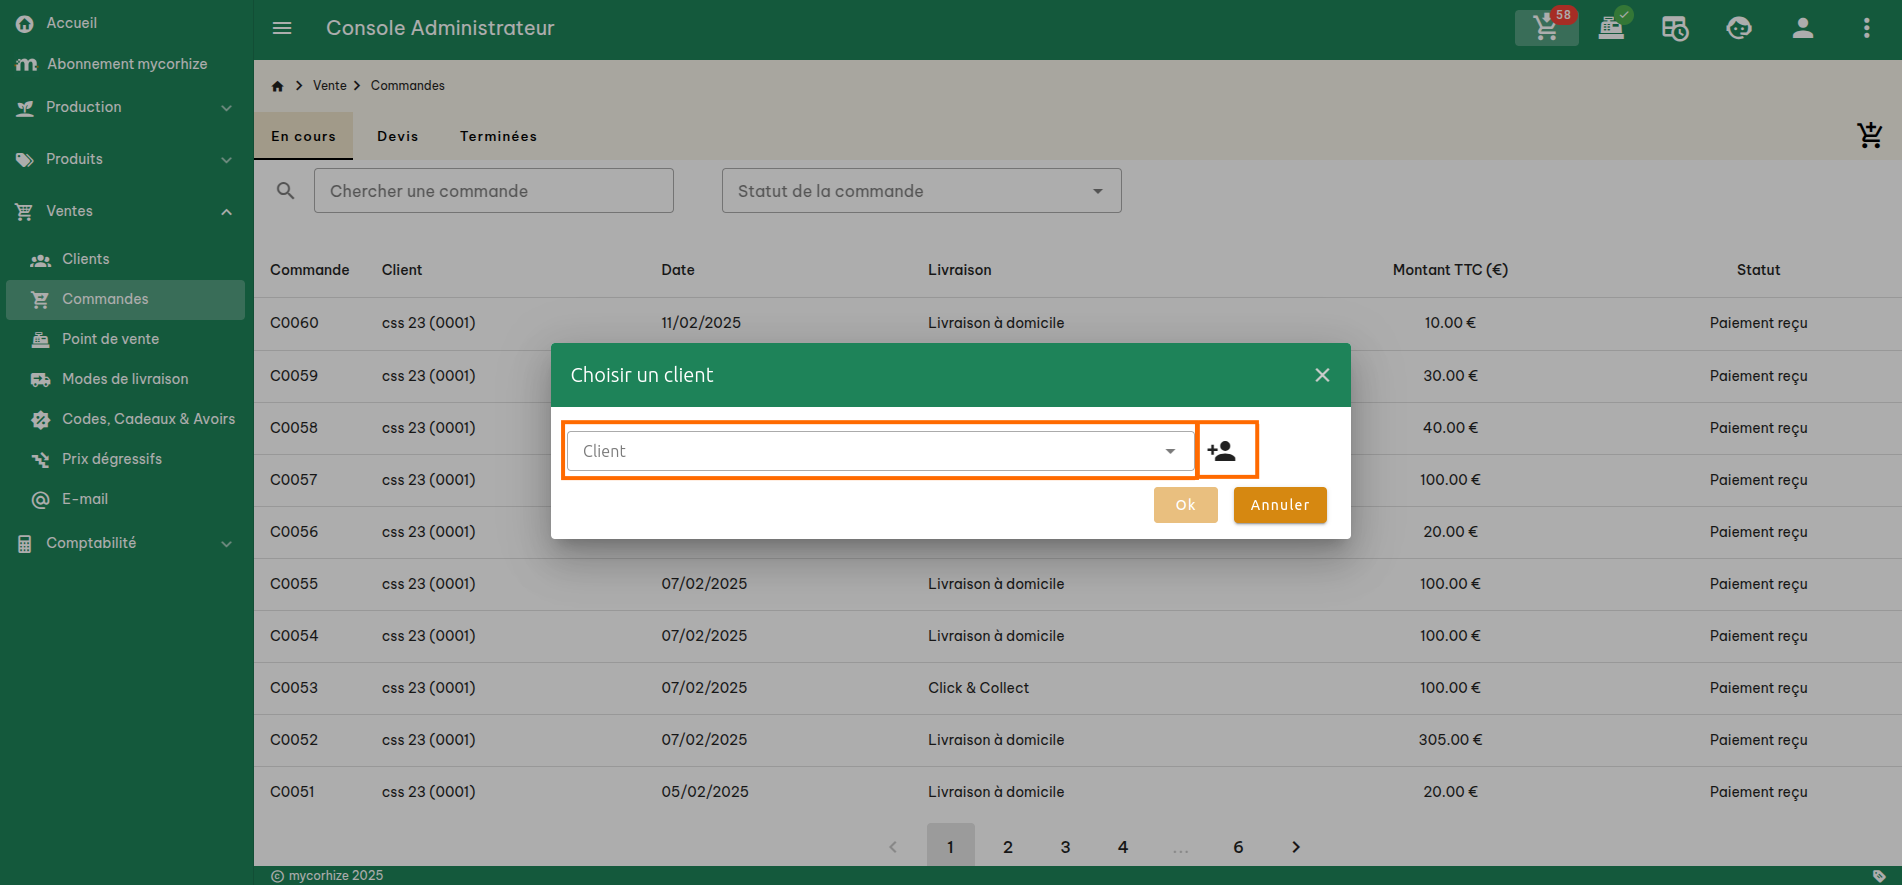Open Codes, Cadeaux & Avoirs
The width and height of the screenshot is (1902, 885).
(x=126, y=419)
